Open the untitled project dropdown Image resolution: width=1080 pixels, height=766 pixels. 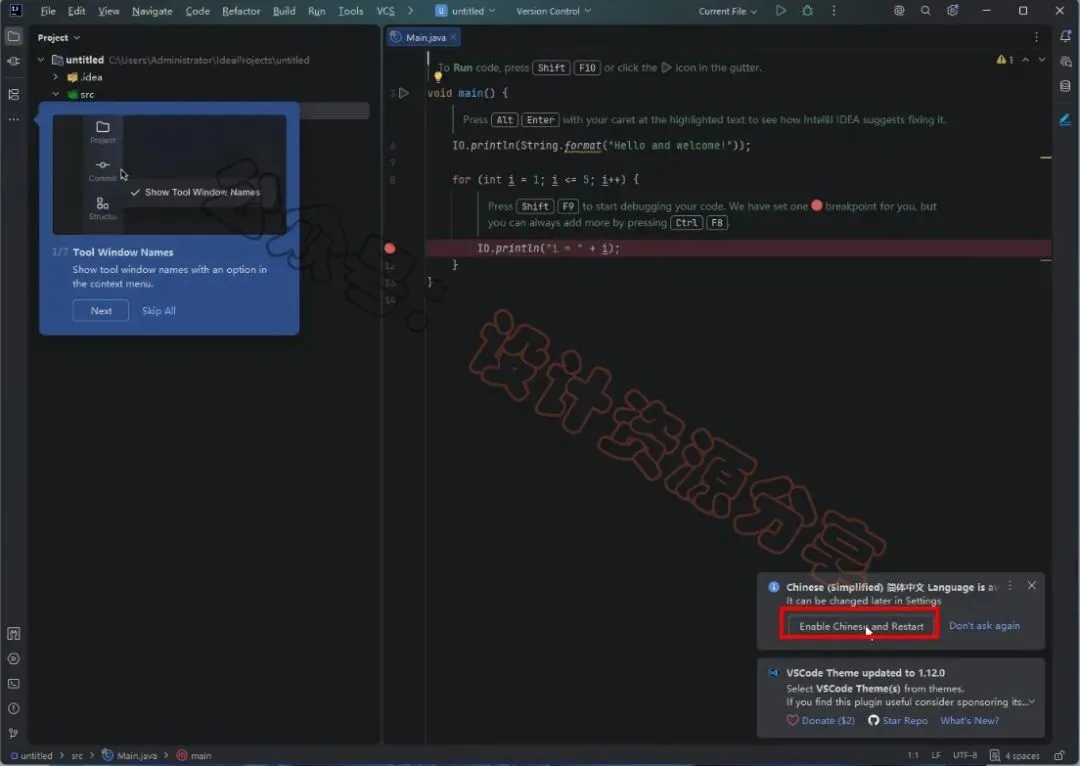click(466, 11)
